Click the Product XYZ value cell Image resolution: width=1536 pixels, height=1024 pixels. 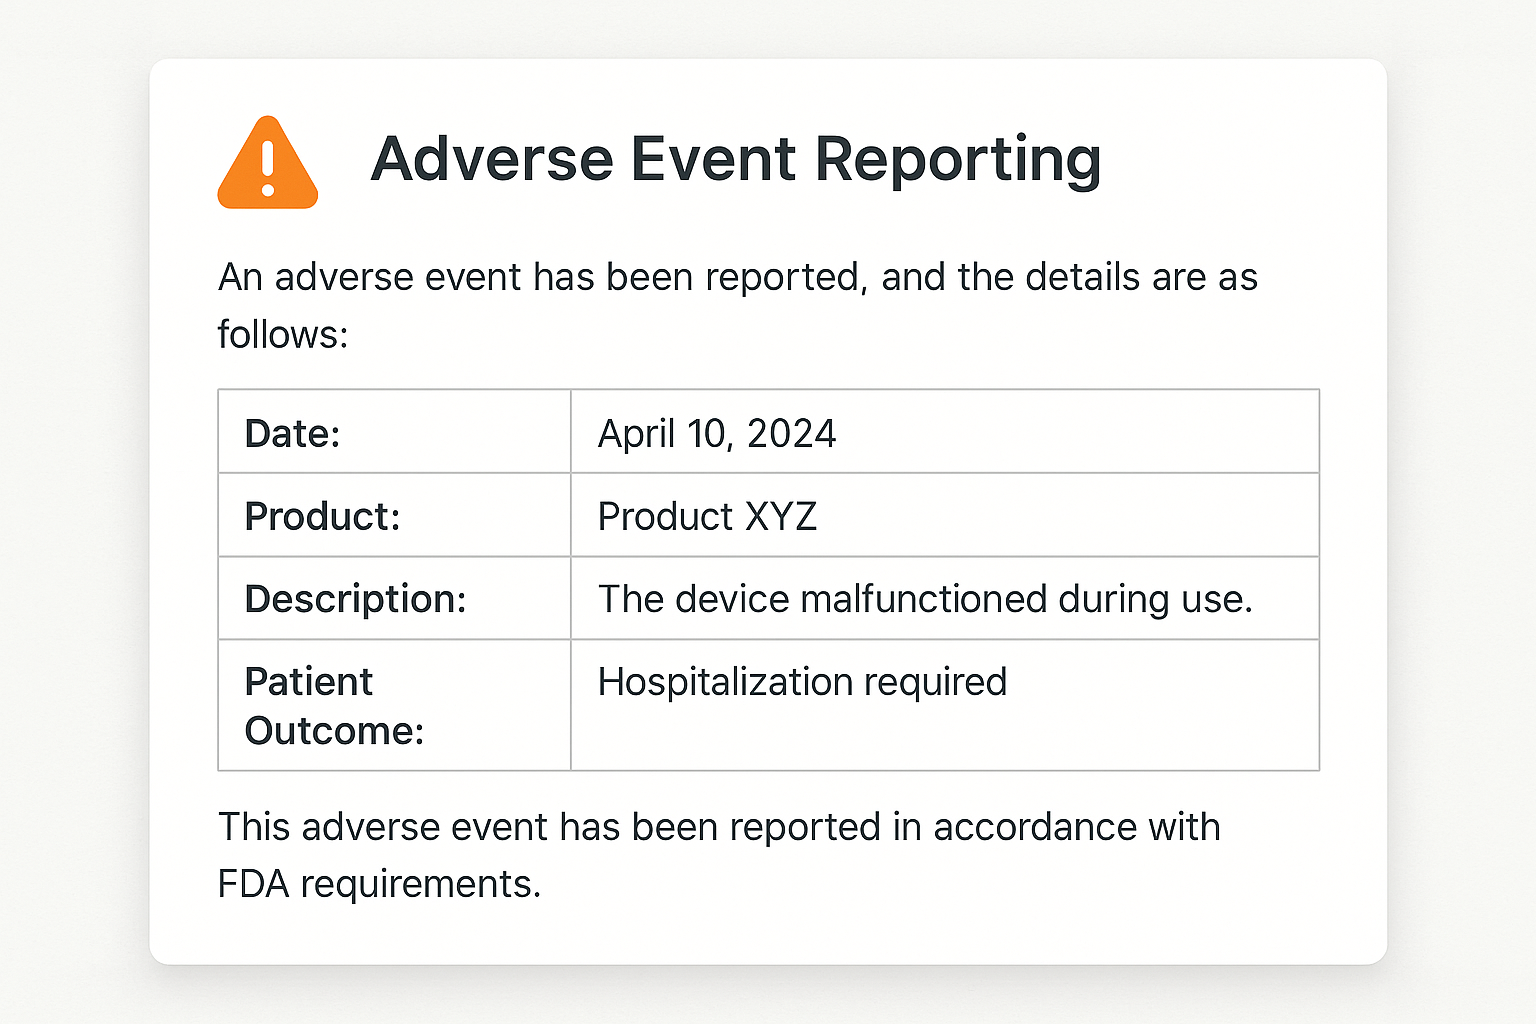pos(945,515)
